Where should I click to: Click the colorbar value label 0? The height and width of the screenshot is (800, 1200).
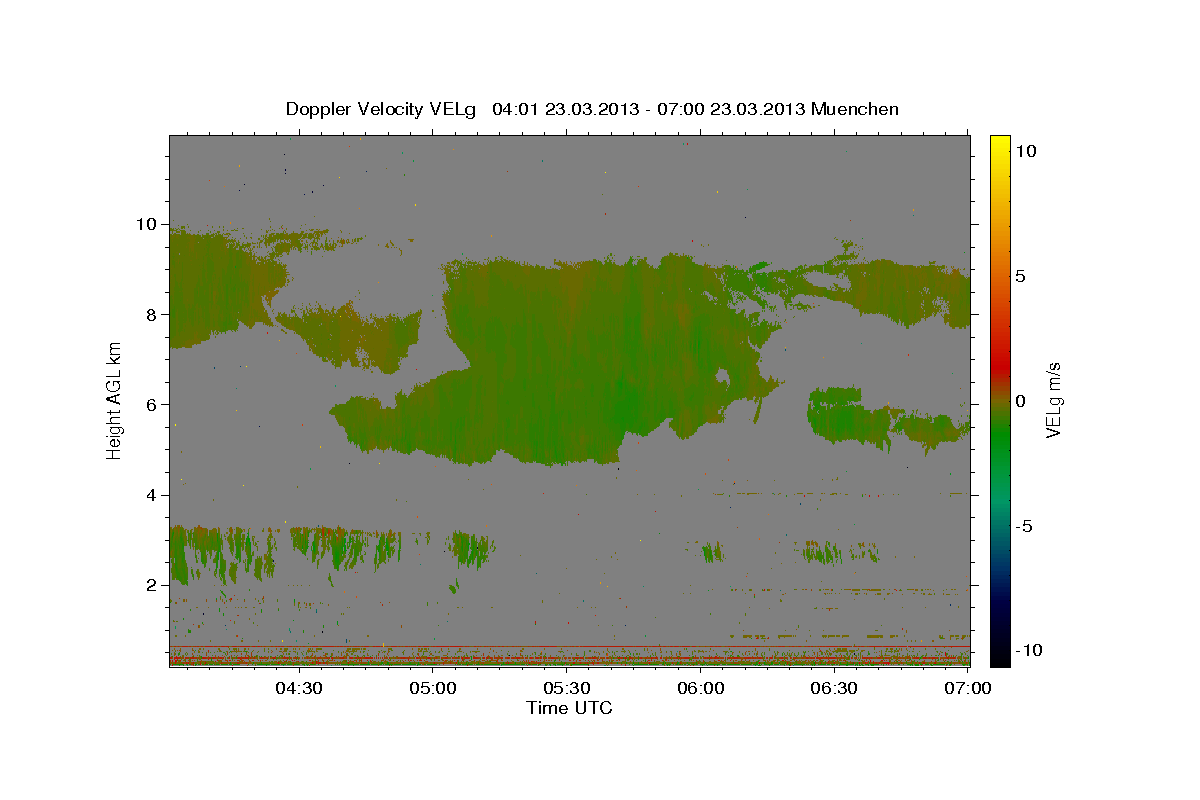(x=1020, y=400)
